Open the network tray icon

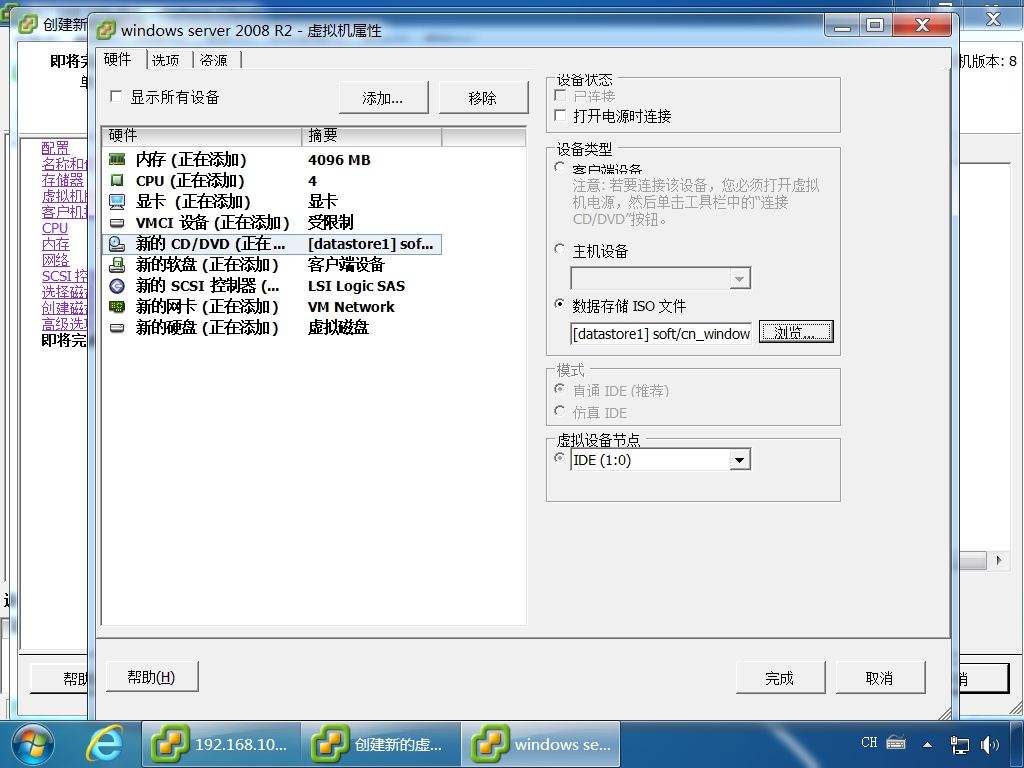click(959, 744)
